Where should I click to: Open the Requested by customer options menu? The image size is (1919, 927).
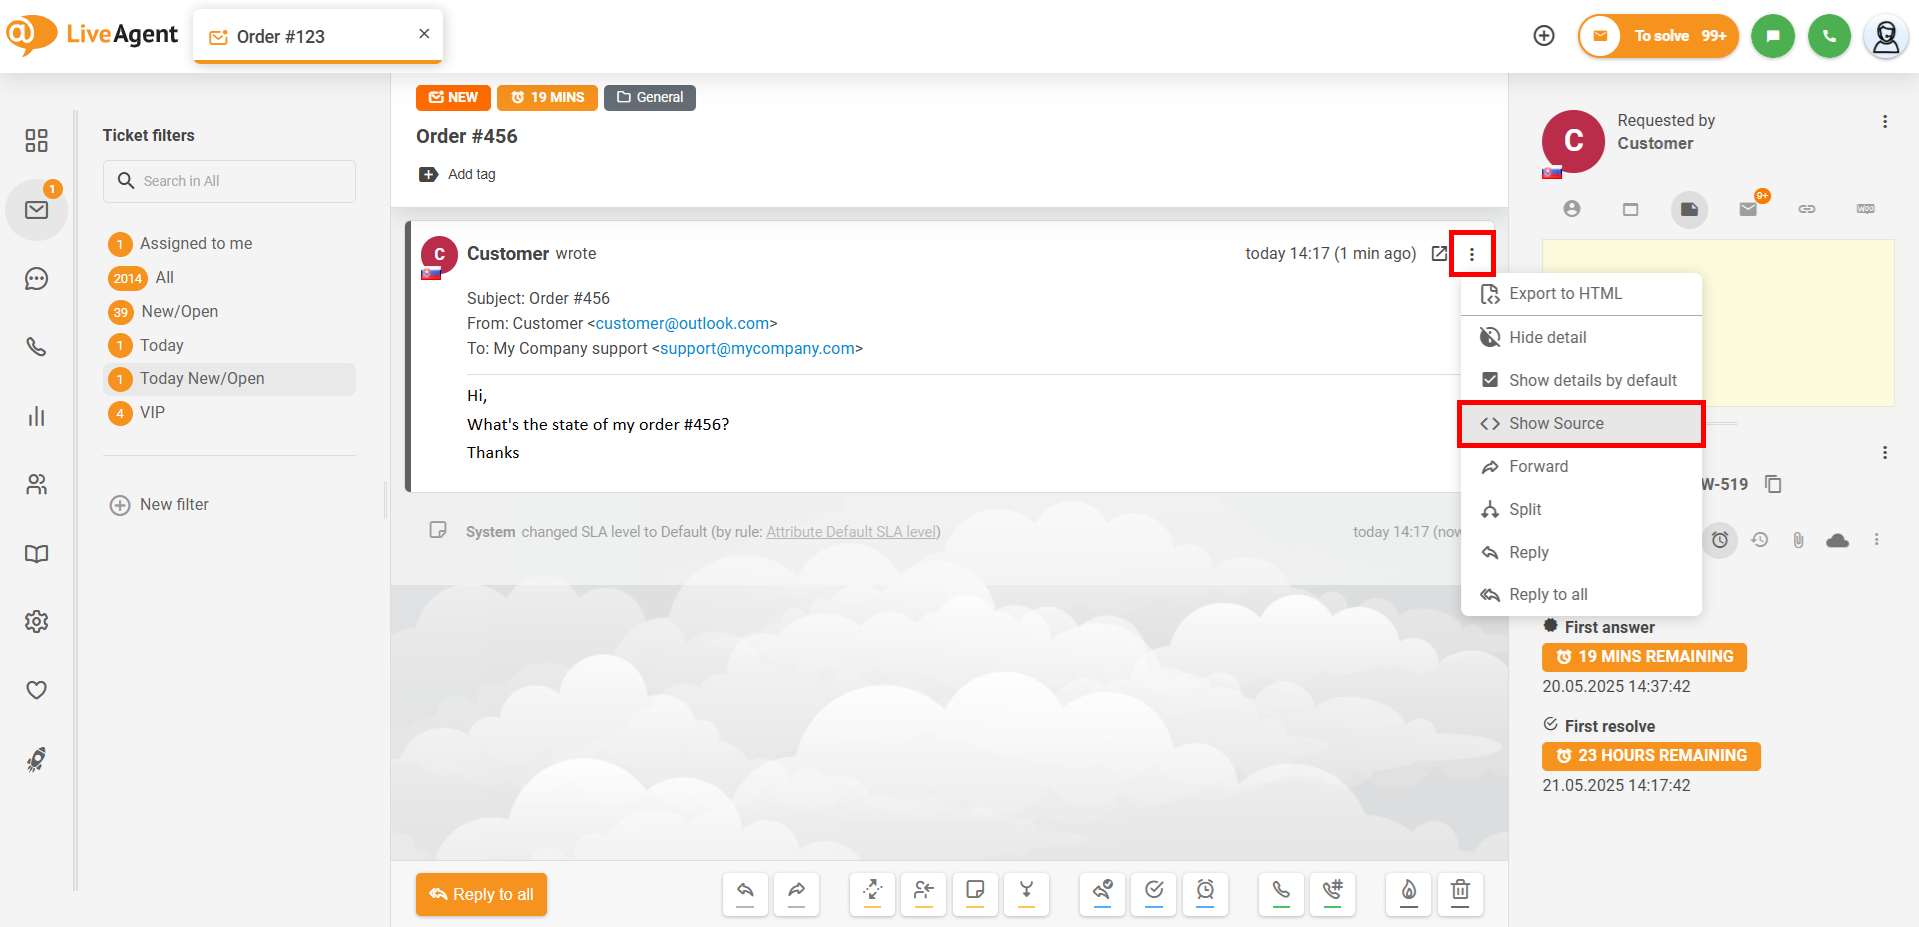[1884, 122]
